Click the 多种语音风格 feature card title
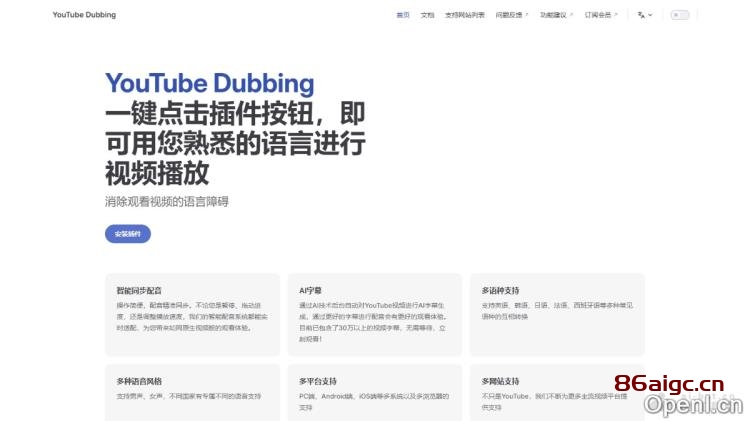 click(x=139, y=381)
